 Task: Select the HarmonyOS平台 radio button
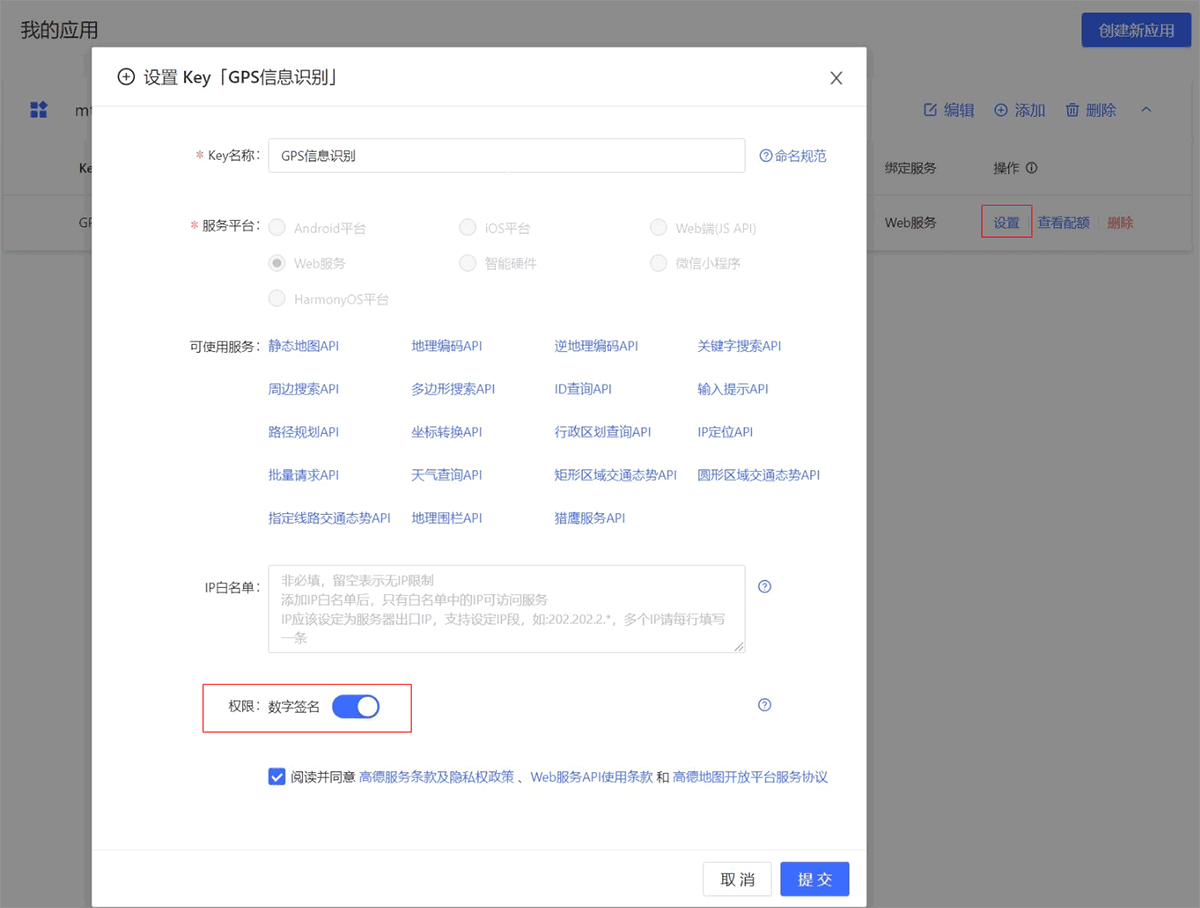(x=277, y=298)
